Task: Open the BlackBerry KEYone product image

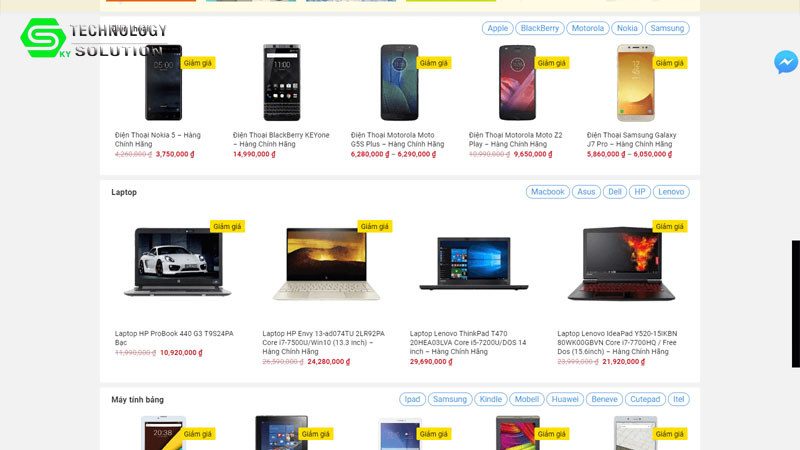Action: click(282, 83)
